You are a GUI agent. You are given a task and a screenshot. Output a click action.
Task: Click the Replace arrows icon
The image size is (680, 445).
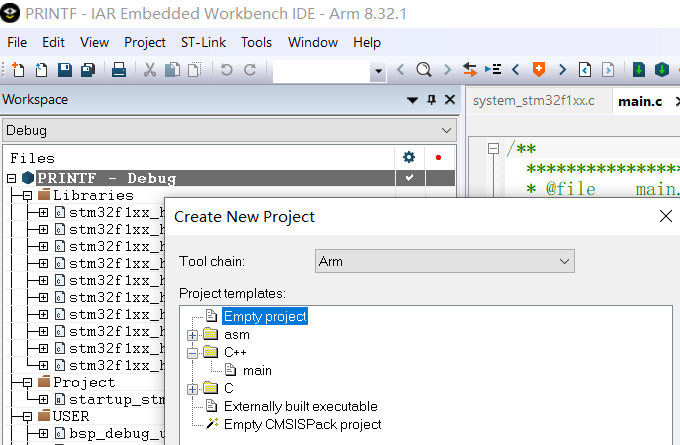(x=470, y=69)
